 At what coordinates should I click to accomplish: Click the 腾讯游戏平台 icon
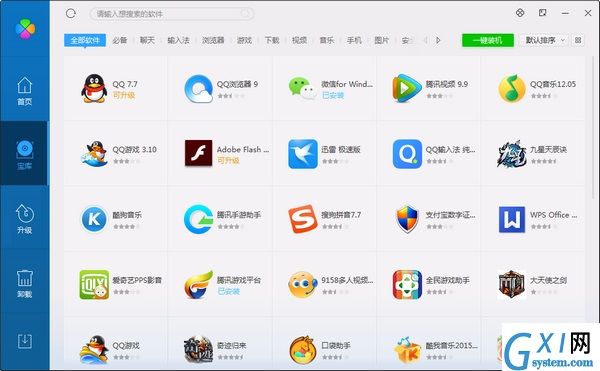(x=198, y=285)
